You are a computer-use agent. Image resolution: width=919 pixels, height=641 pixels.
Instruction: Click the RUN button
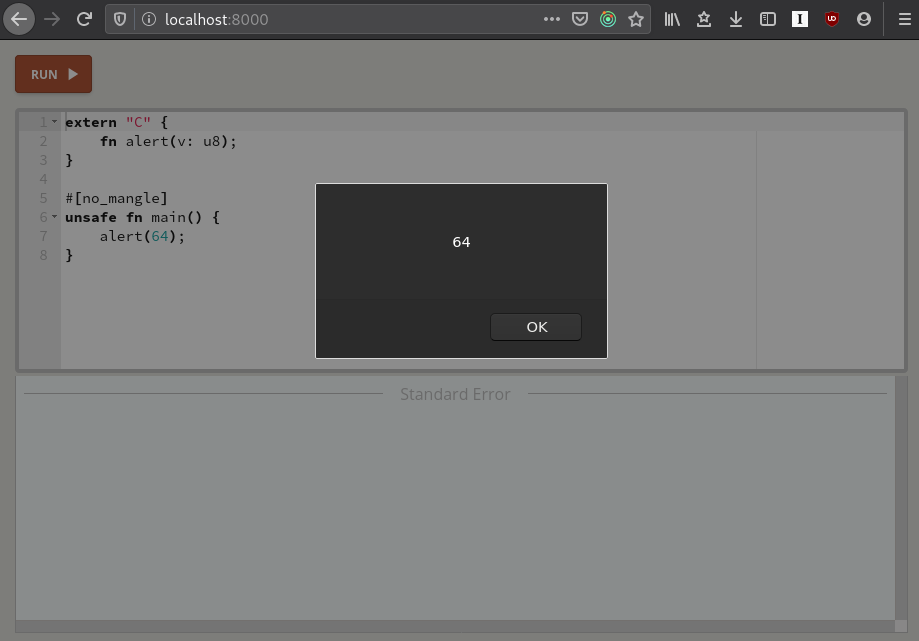(x=53, y=74)
